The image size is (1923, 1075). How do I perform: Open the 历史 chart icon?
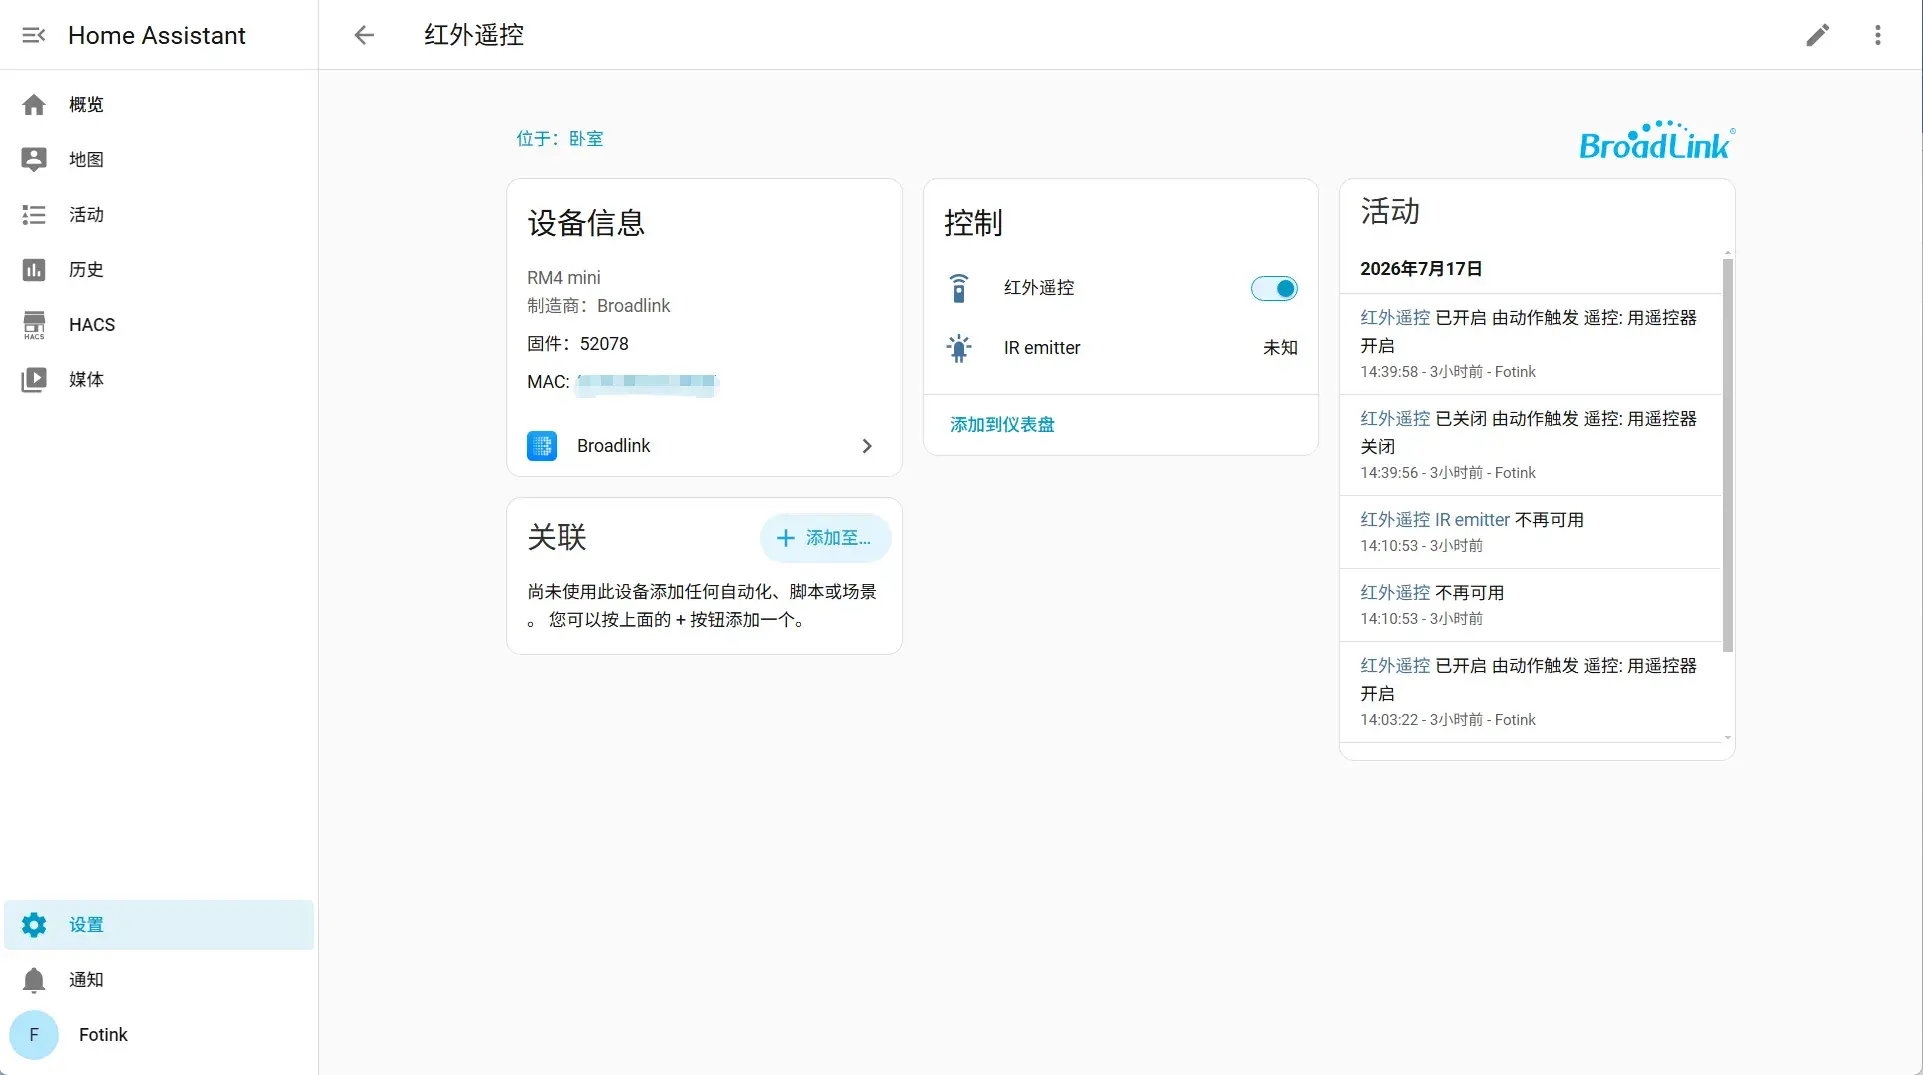click(34, 269)
